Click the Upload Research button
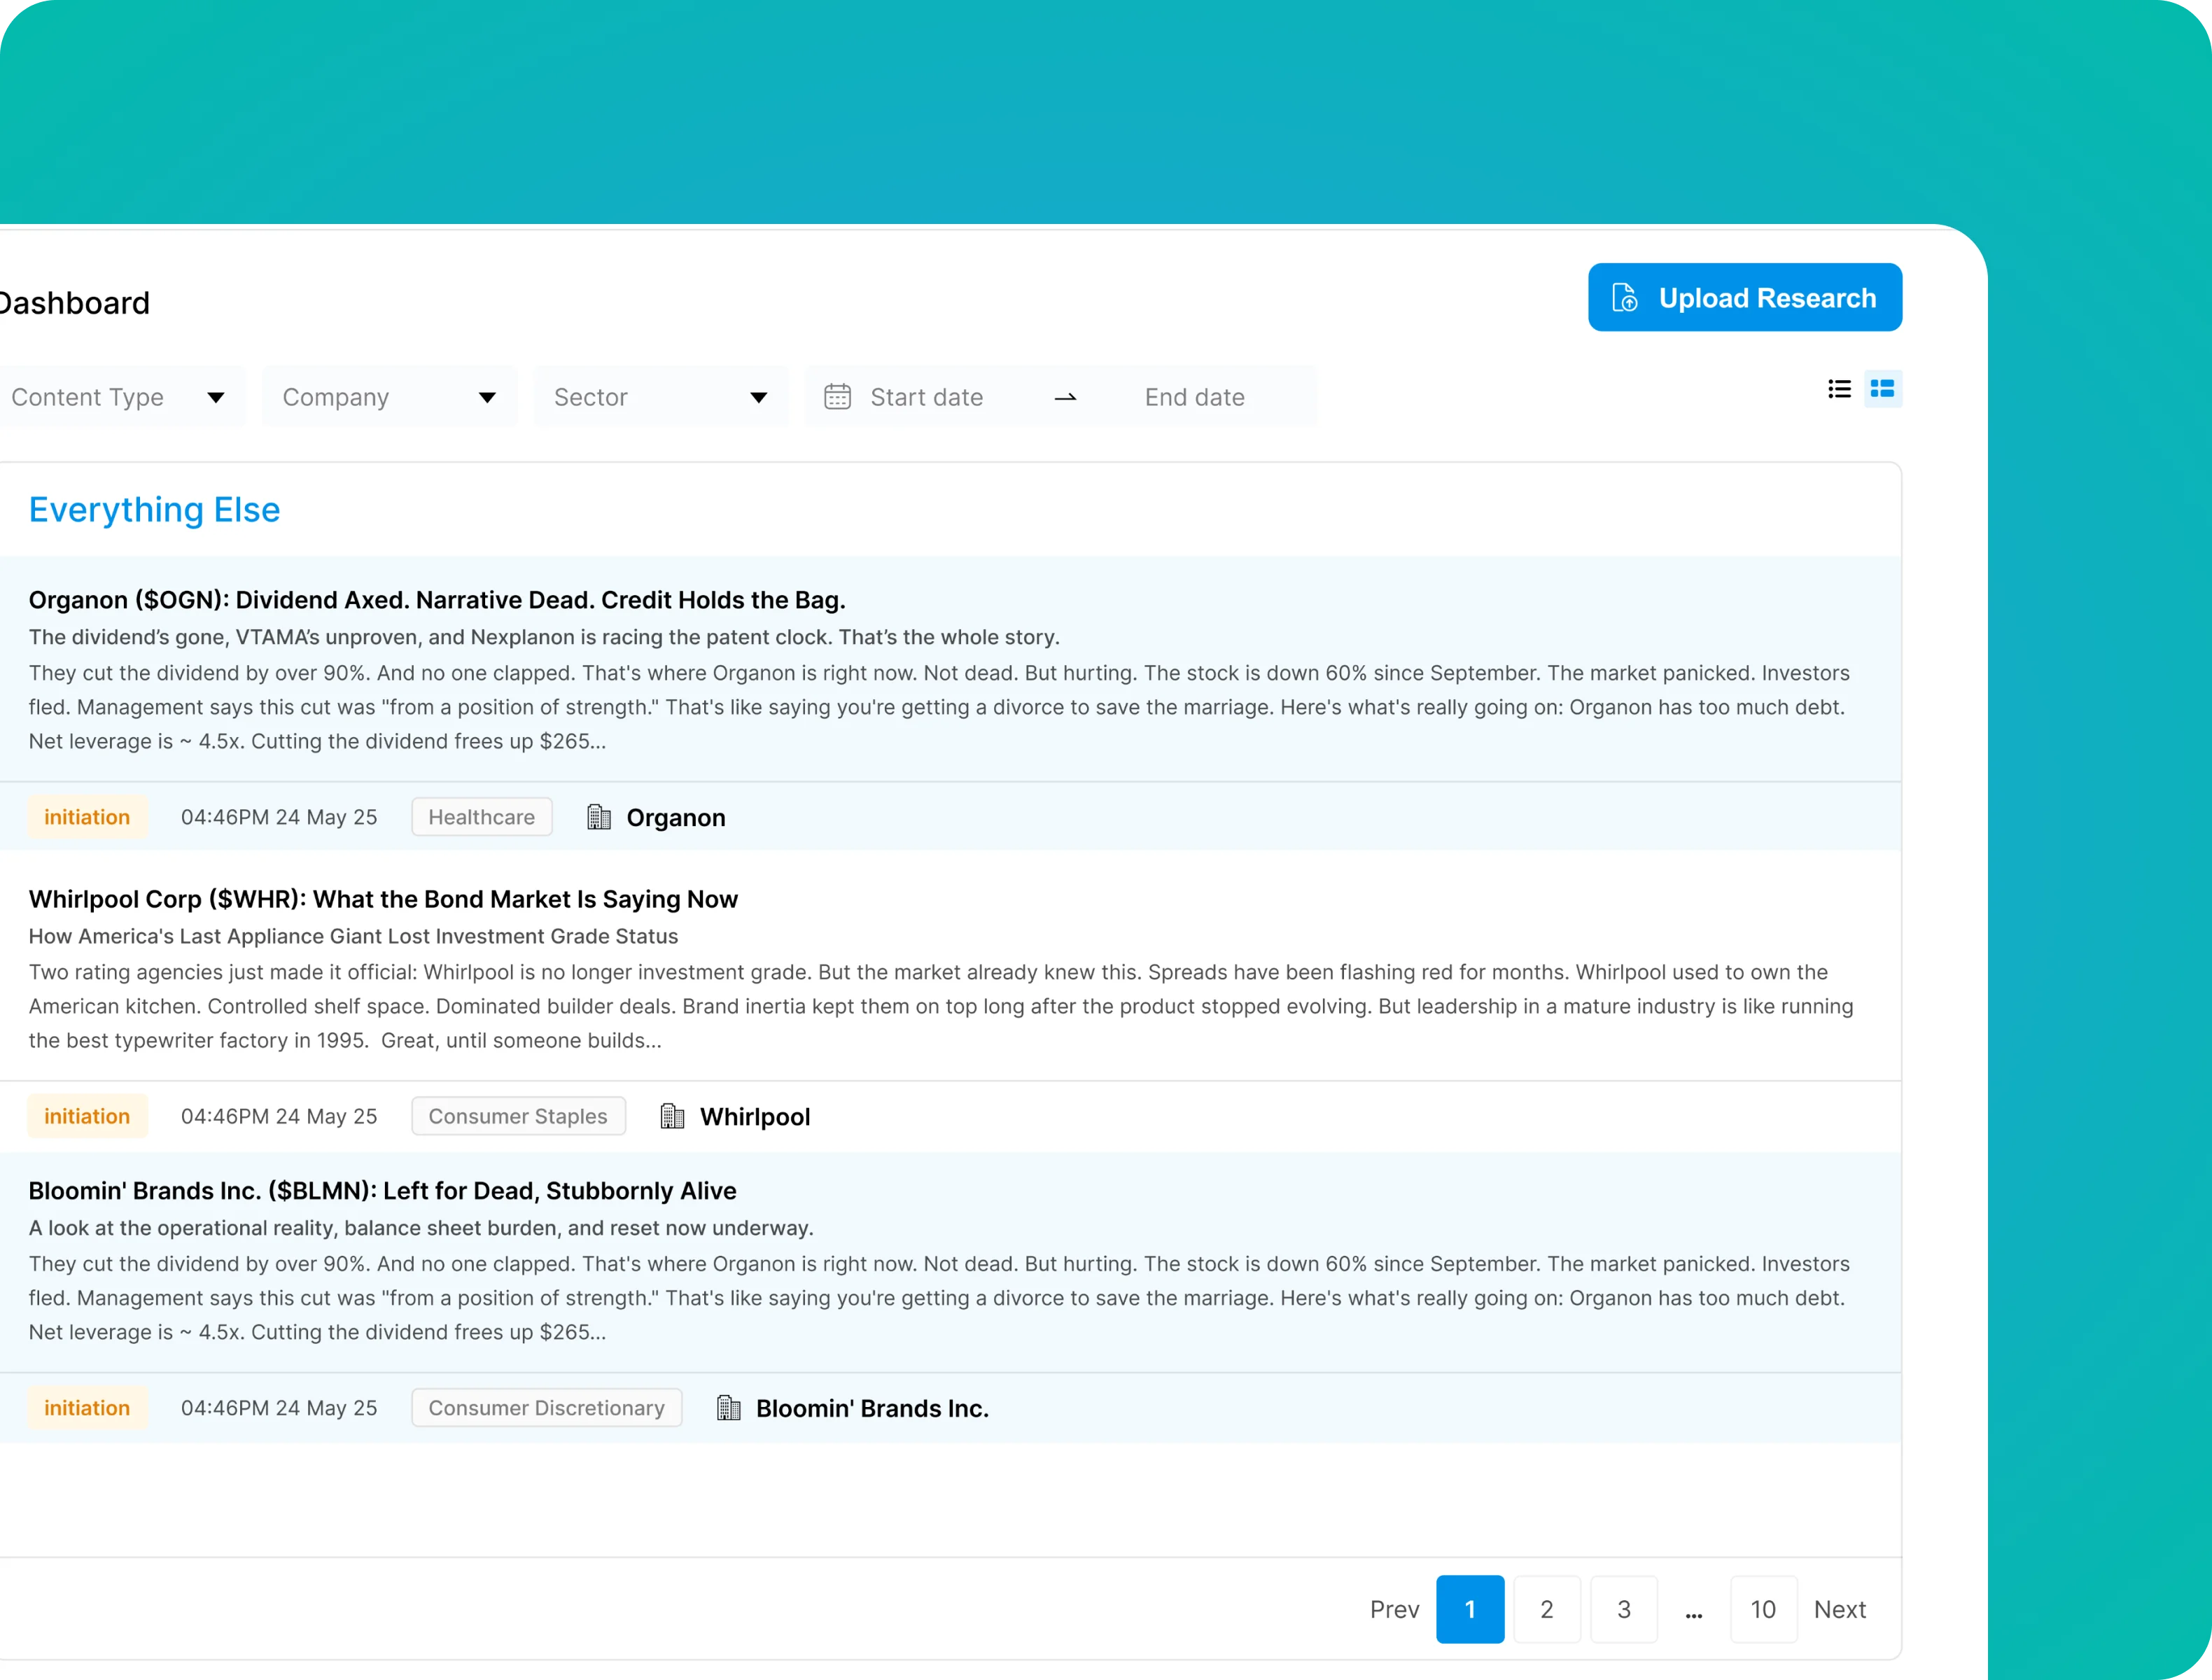The width and height of the screenshot is (2212, 1680). pos(1744,297)
